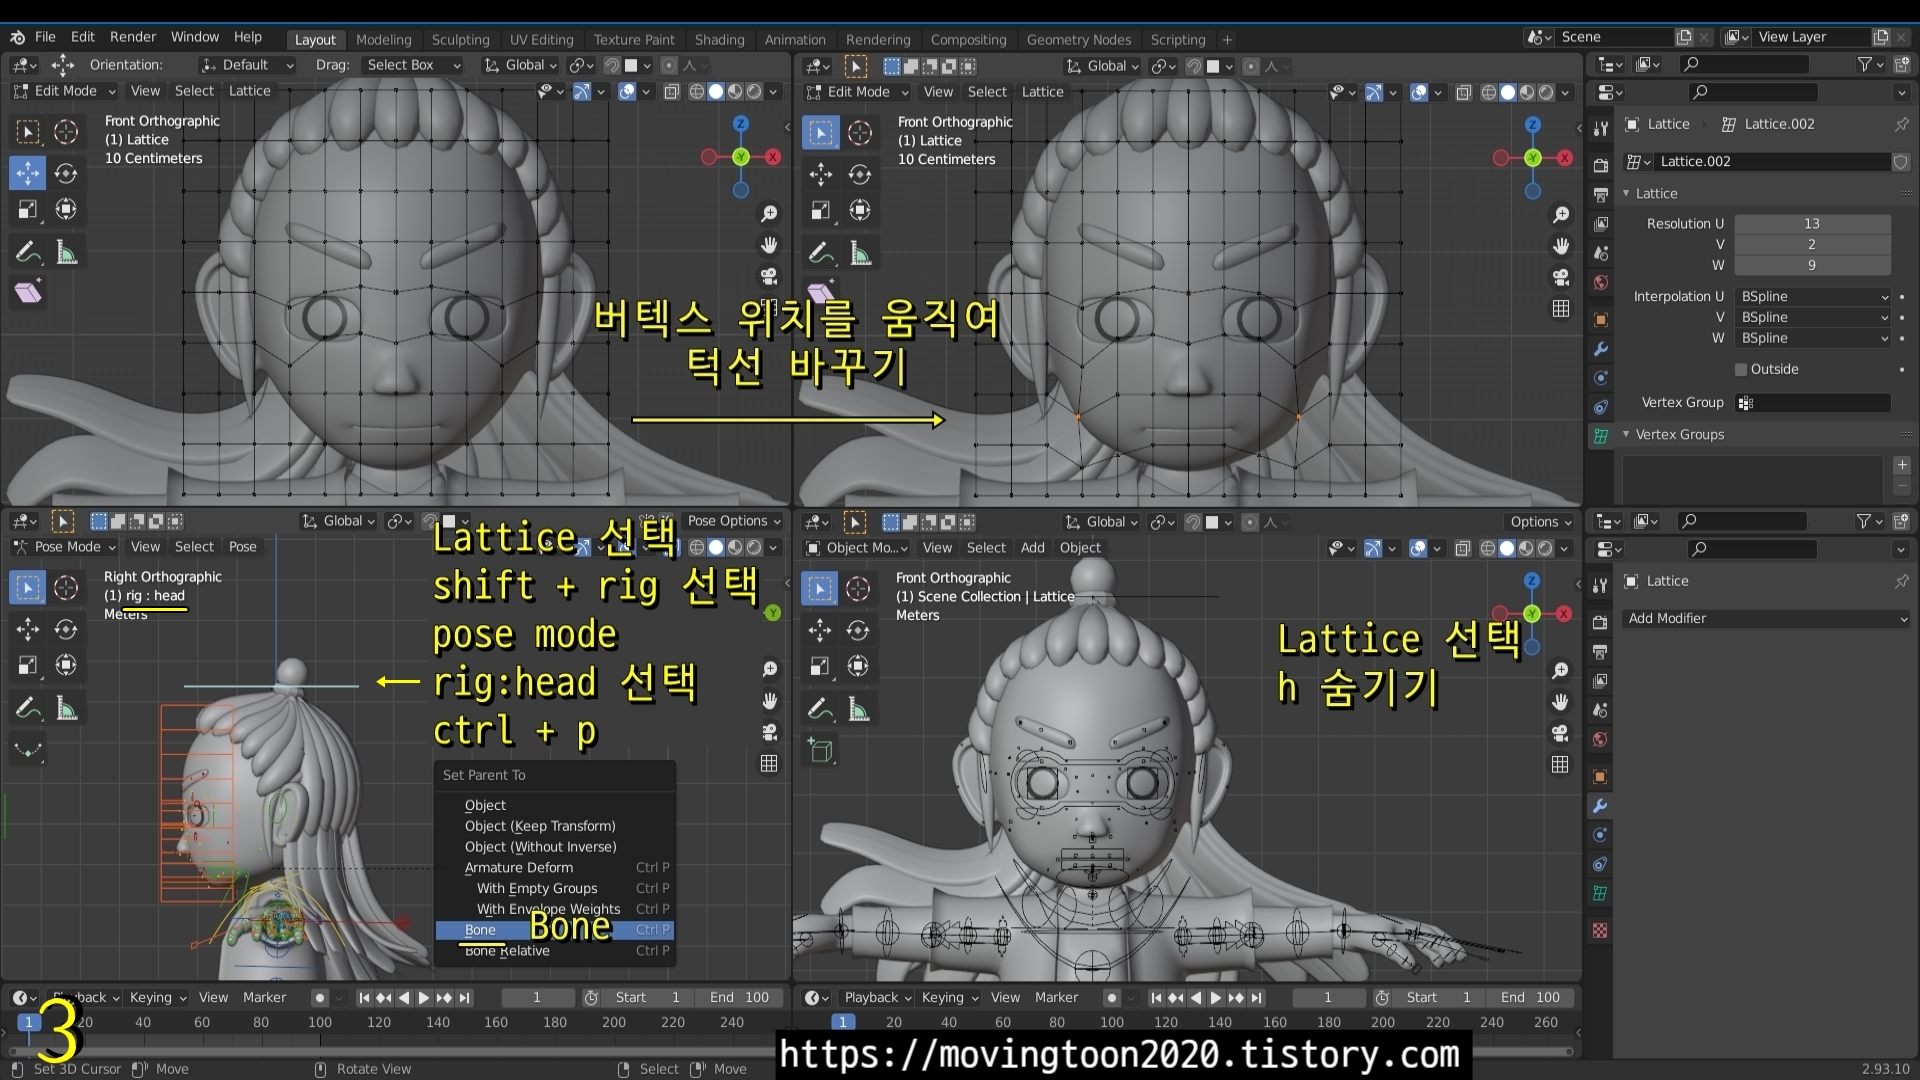Choose Bone in Set Parent To menu
The height and width of the screenshot is (1080, 1920).
coord(555,930)
